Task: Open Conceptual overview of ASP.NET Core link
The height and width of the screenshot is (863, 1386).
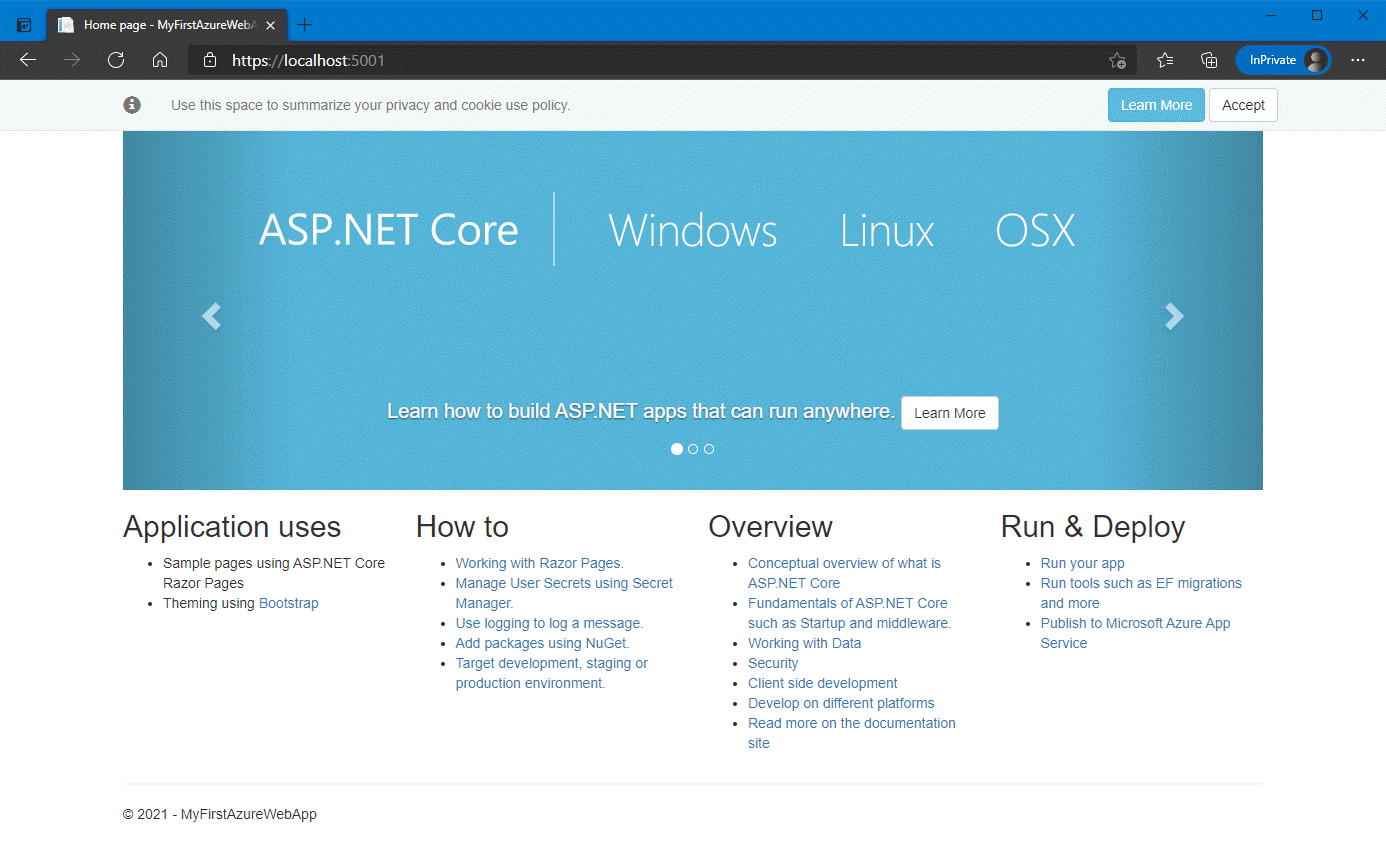Action: pos(844,573)
